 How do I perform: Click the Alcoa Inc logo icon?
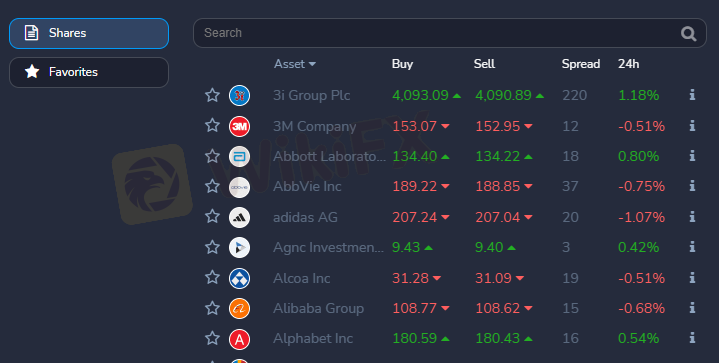[x=239, y=278]
